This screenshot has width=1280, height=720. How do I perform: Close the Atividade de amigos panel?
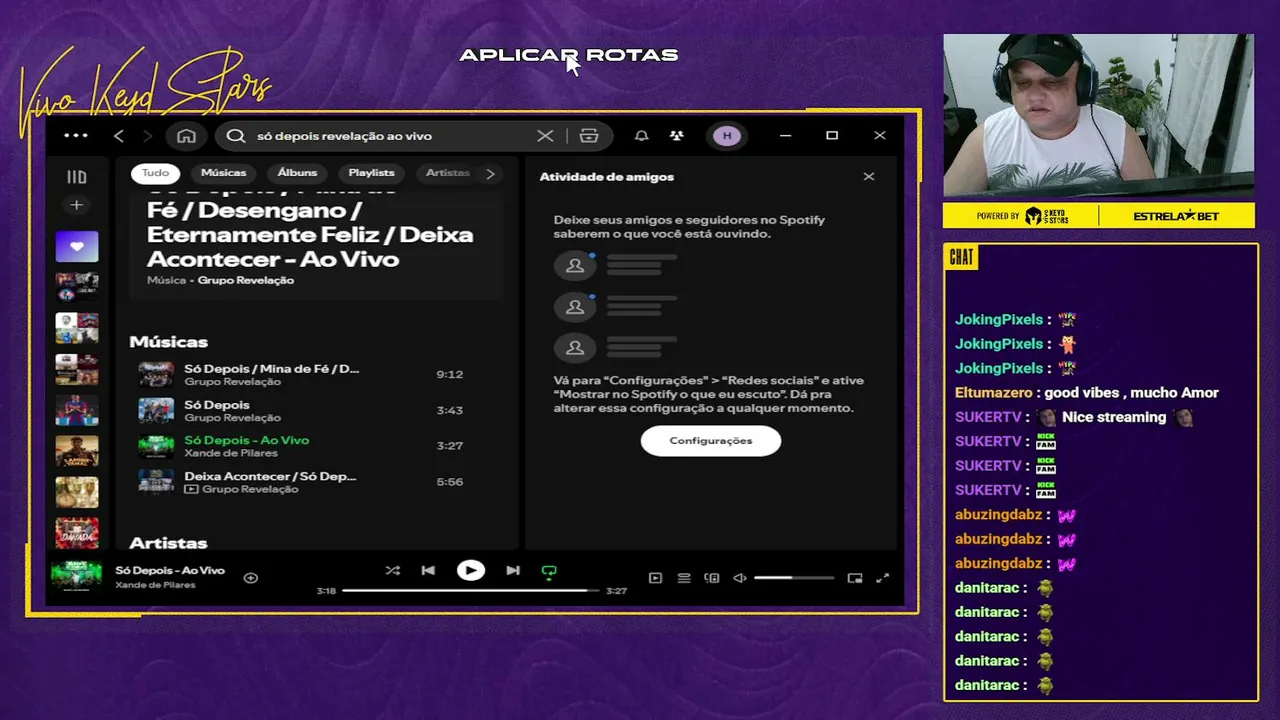[869, 176]
